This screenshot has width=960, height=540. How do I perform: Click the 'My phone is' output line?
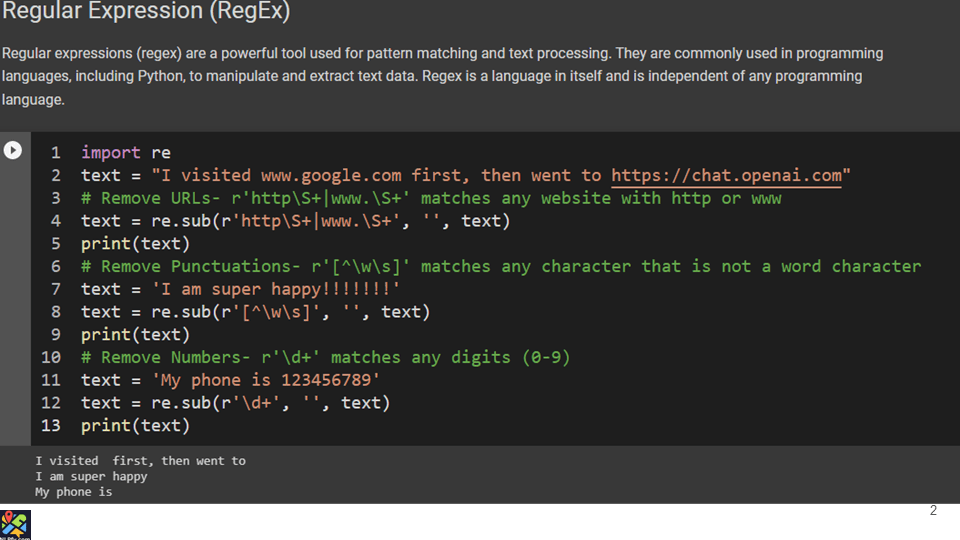coord(74,492)
